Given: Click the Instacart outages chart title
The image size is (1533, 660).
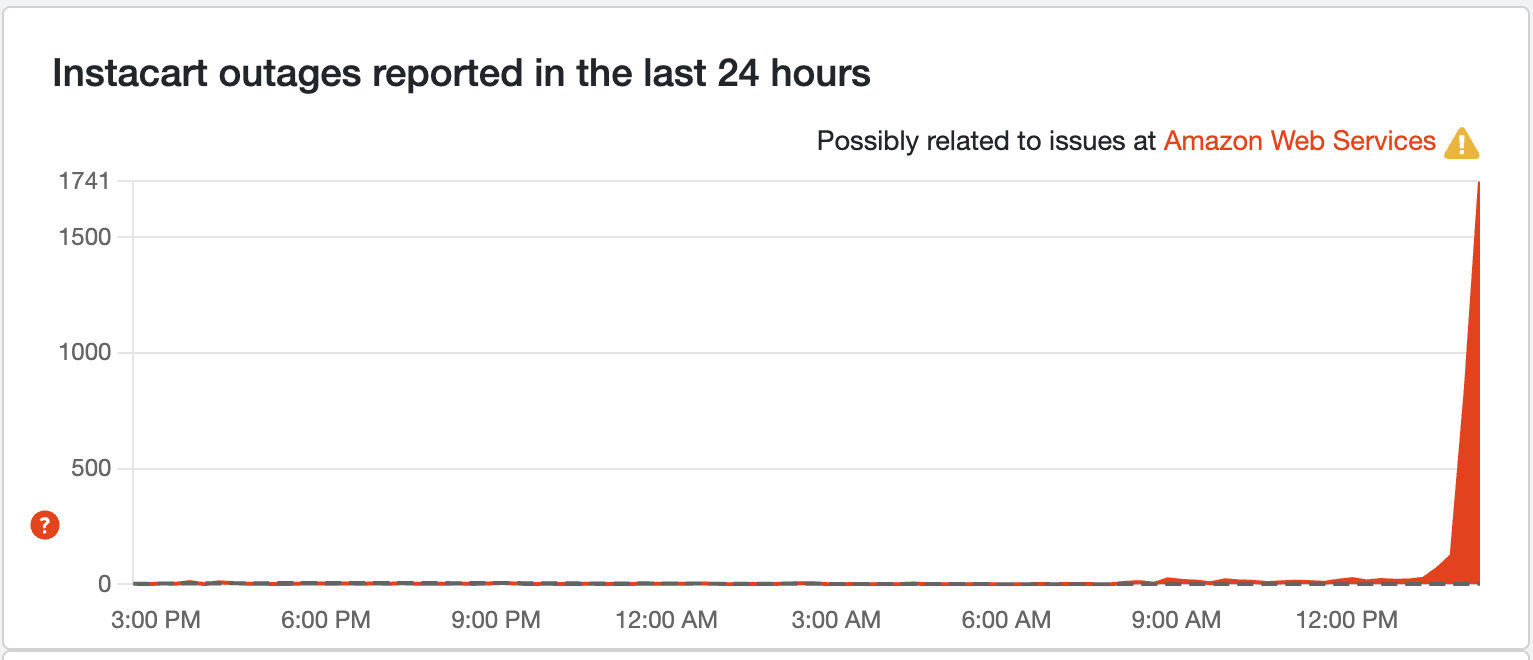Looking at the screenshot, I should pyautogui.click(x=461, y=74).
